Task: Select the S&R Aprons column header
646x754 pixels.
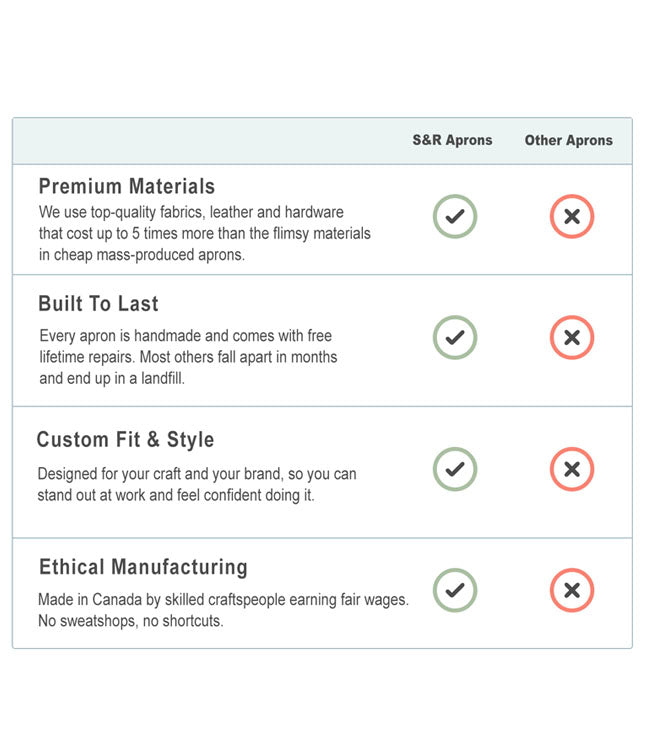Action: point(452,141)
